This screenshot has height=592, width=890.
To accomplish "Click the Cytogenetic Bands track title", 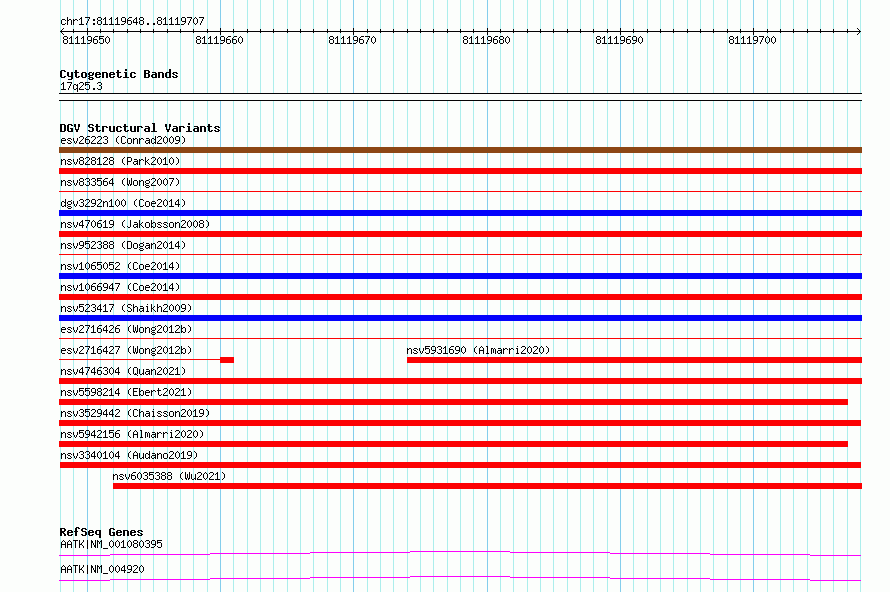I will (x=119, y=74).
